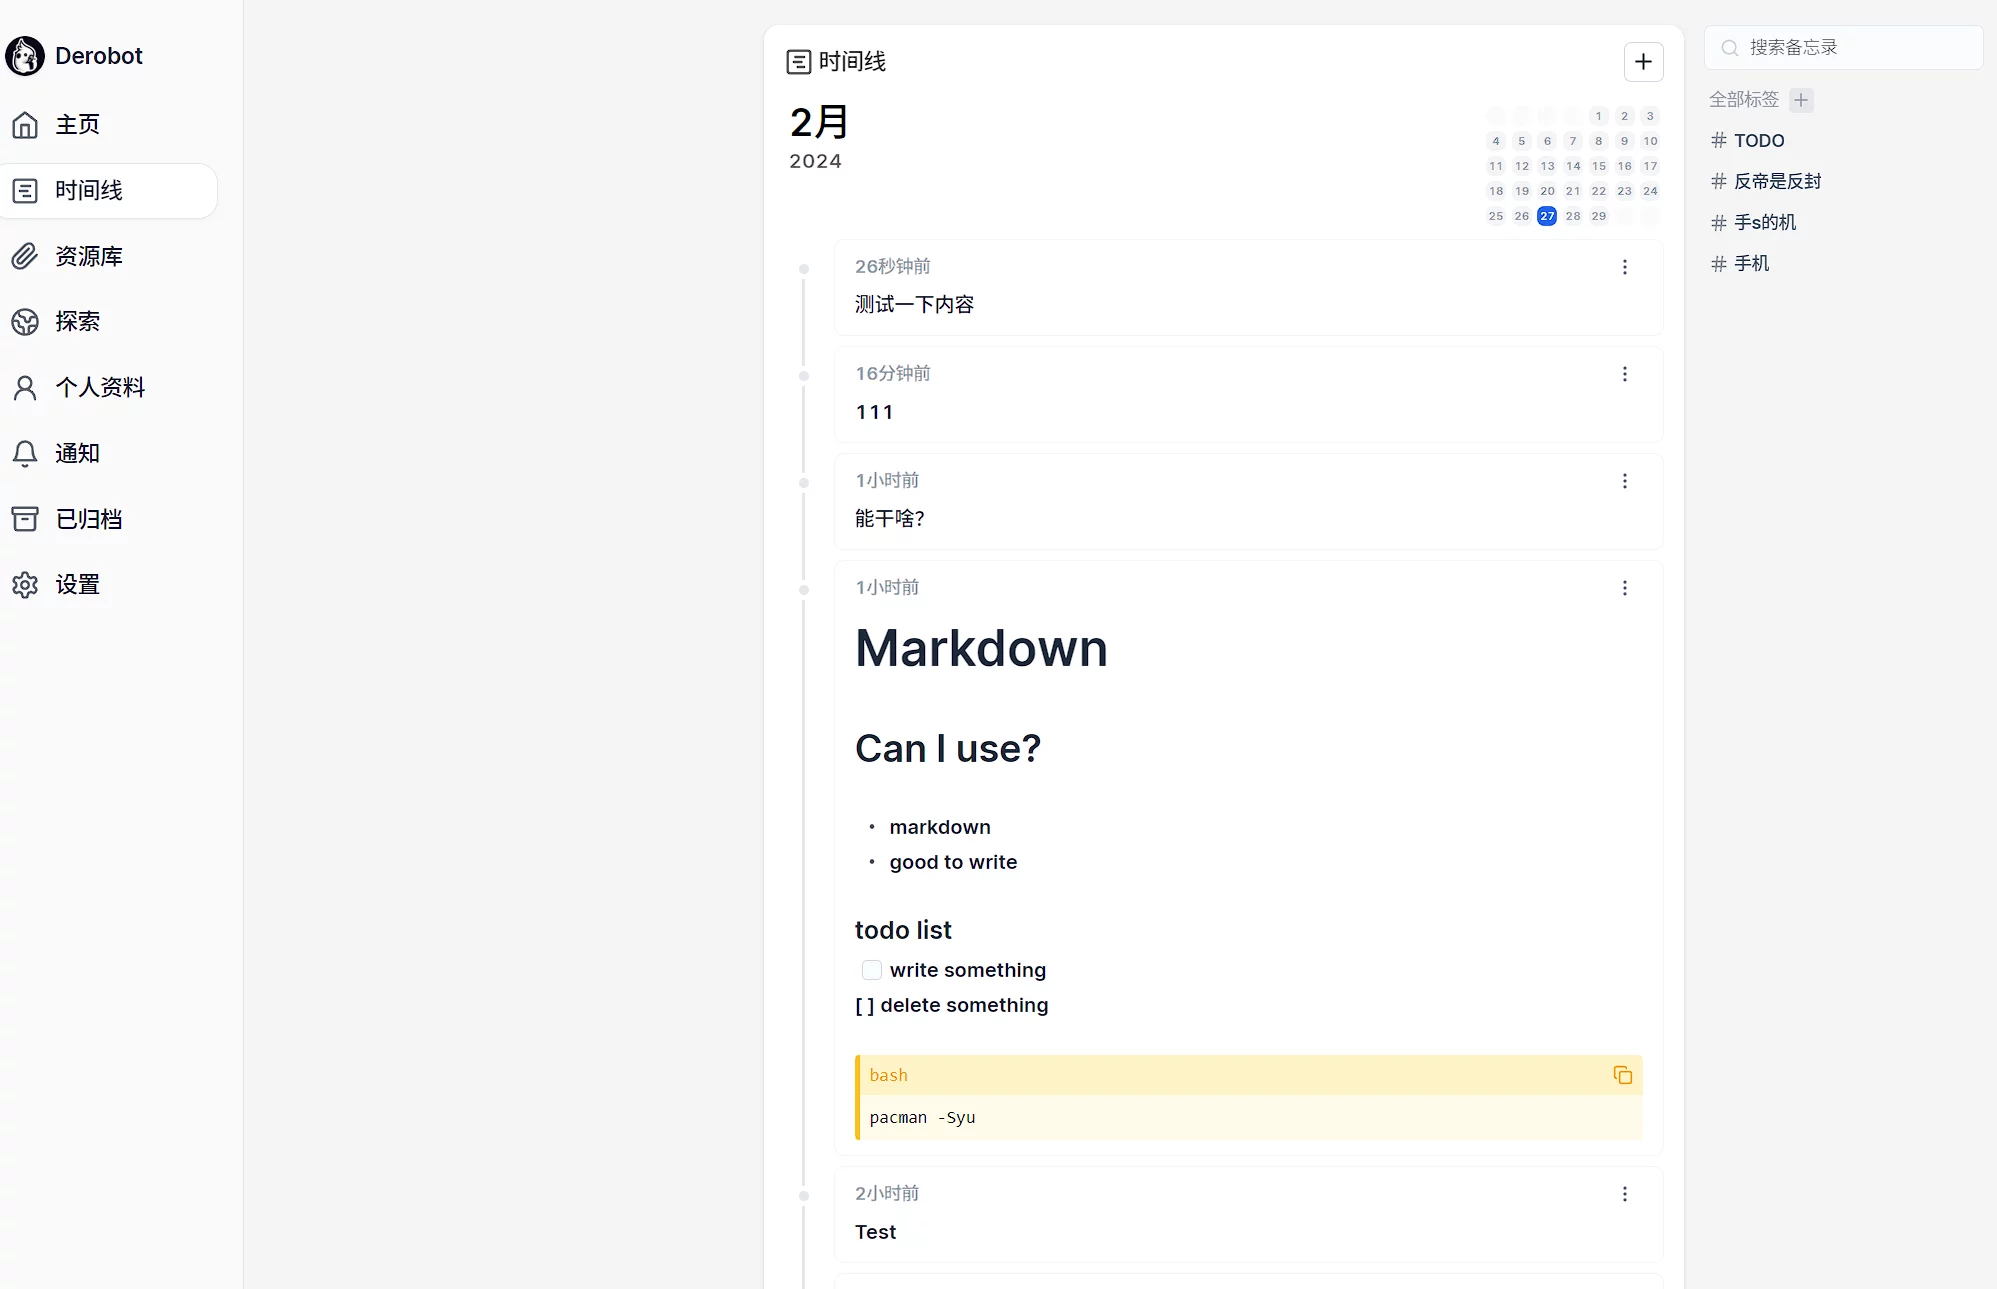Filter memos by #TODO tag
1997x1289 pixels.
coord(1758,141)
